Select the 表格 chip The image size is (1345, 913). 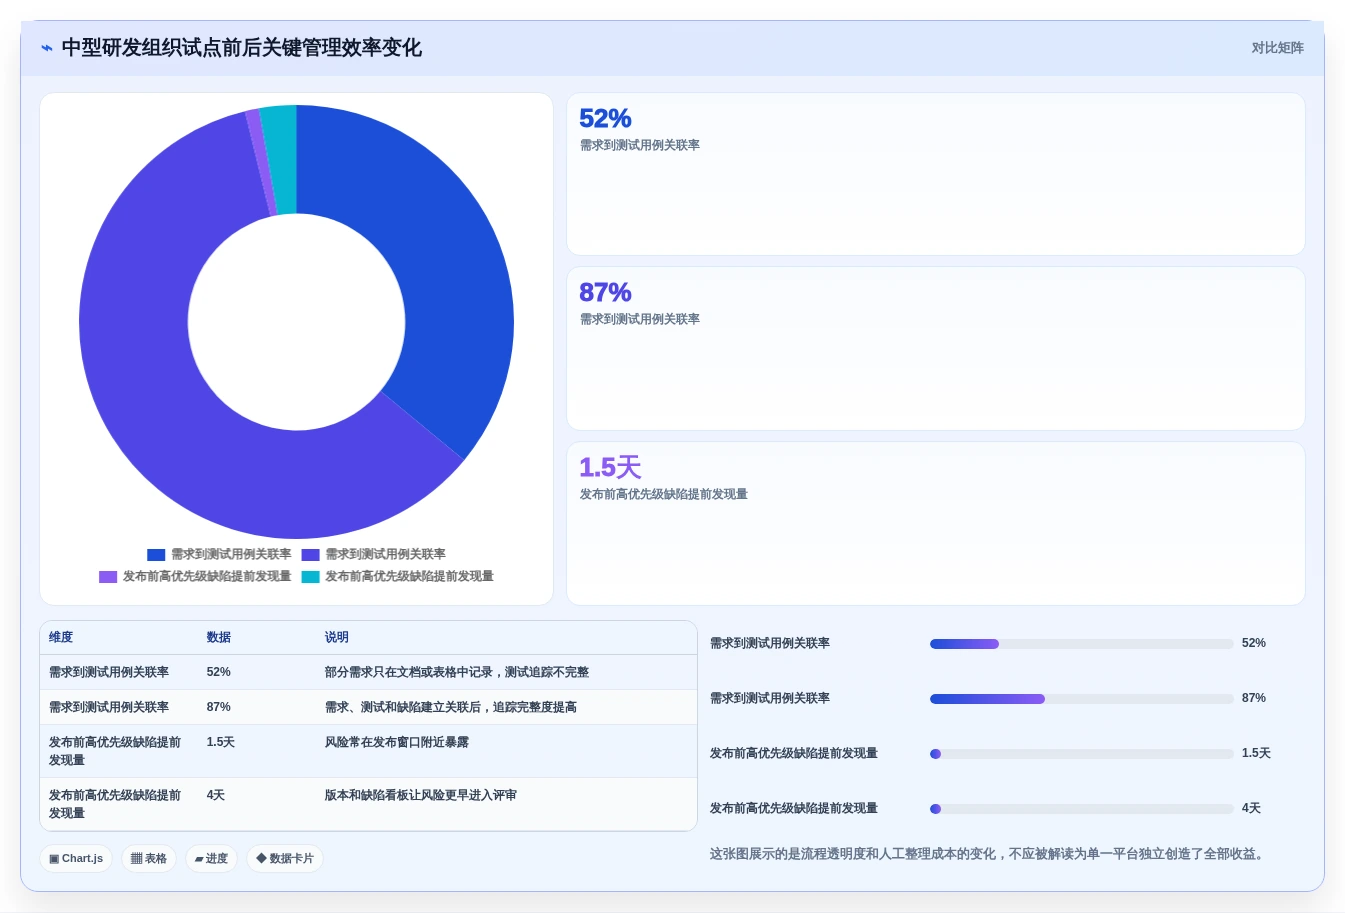(x=148, y=858)
